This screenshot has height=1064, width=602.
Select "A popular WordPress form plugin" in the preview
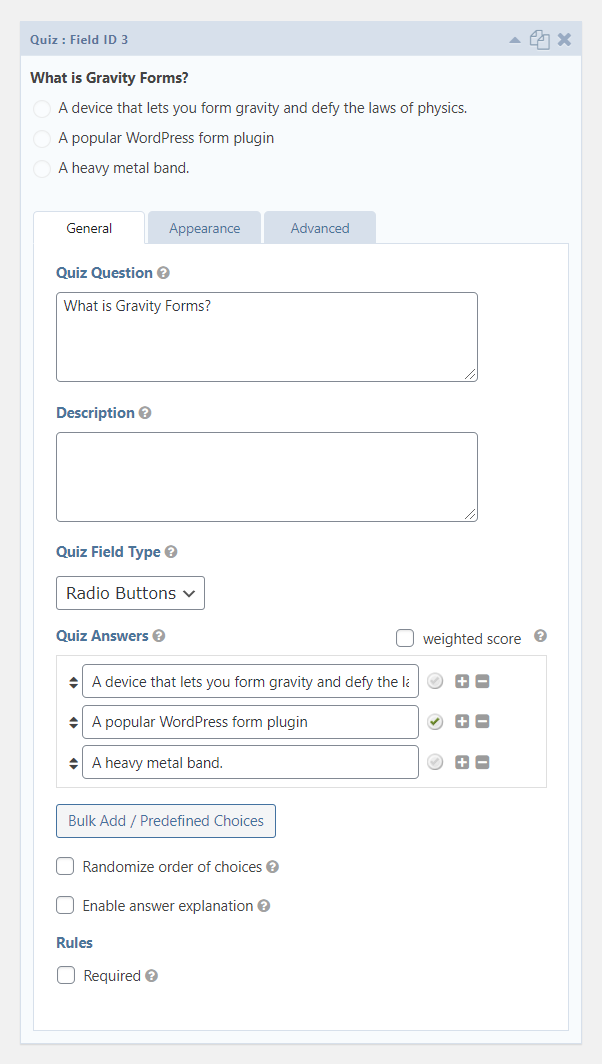coord(41,139)
